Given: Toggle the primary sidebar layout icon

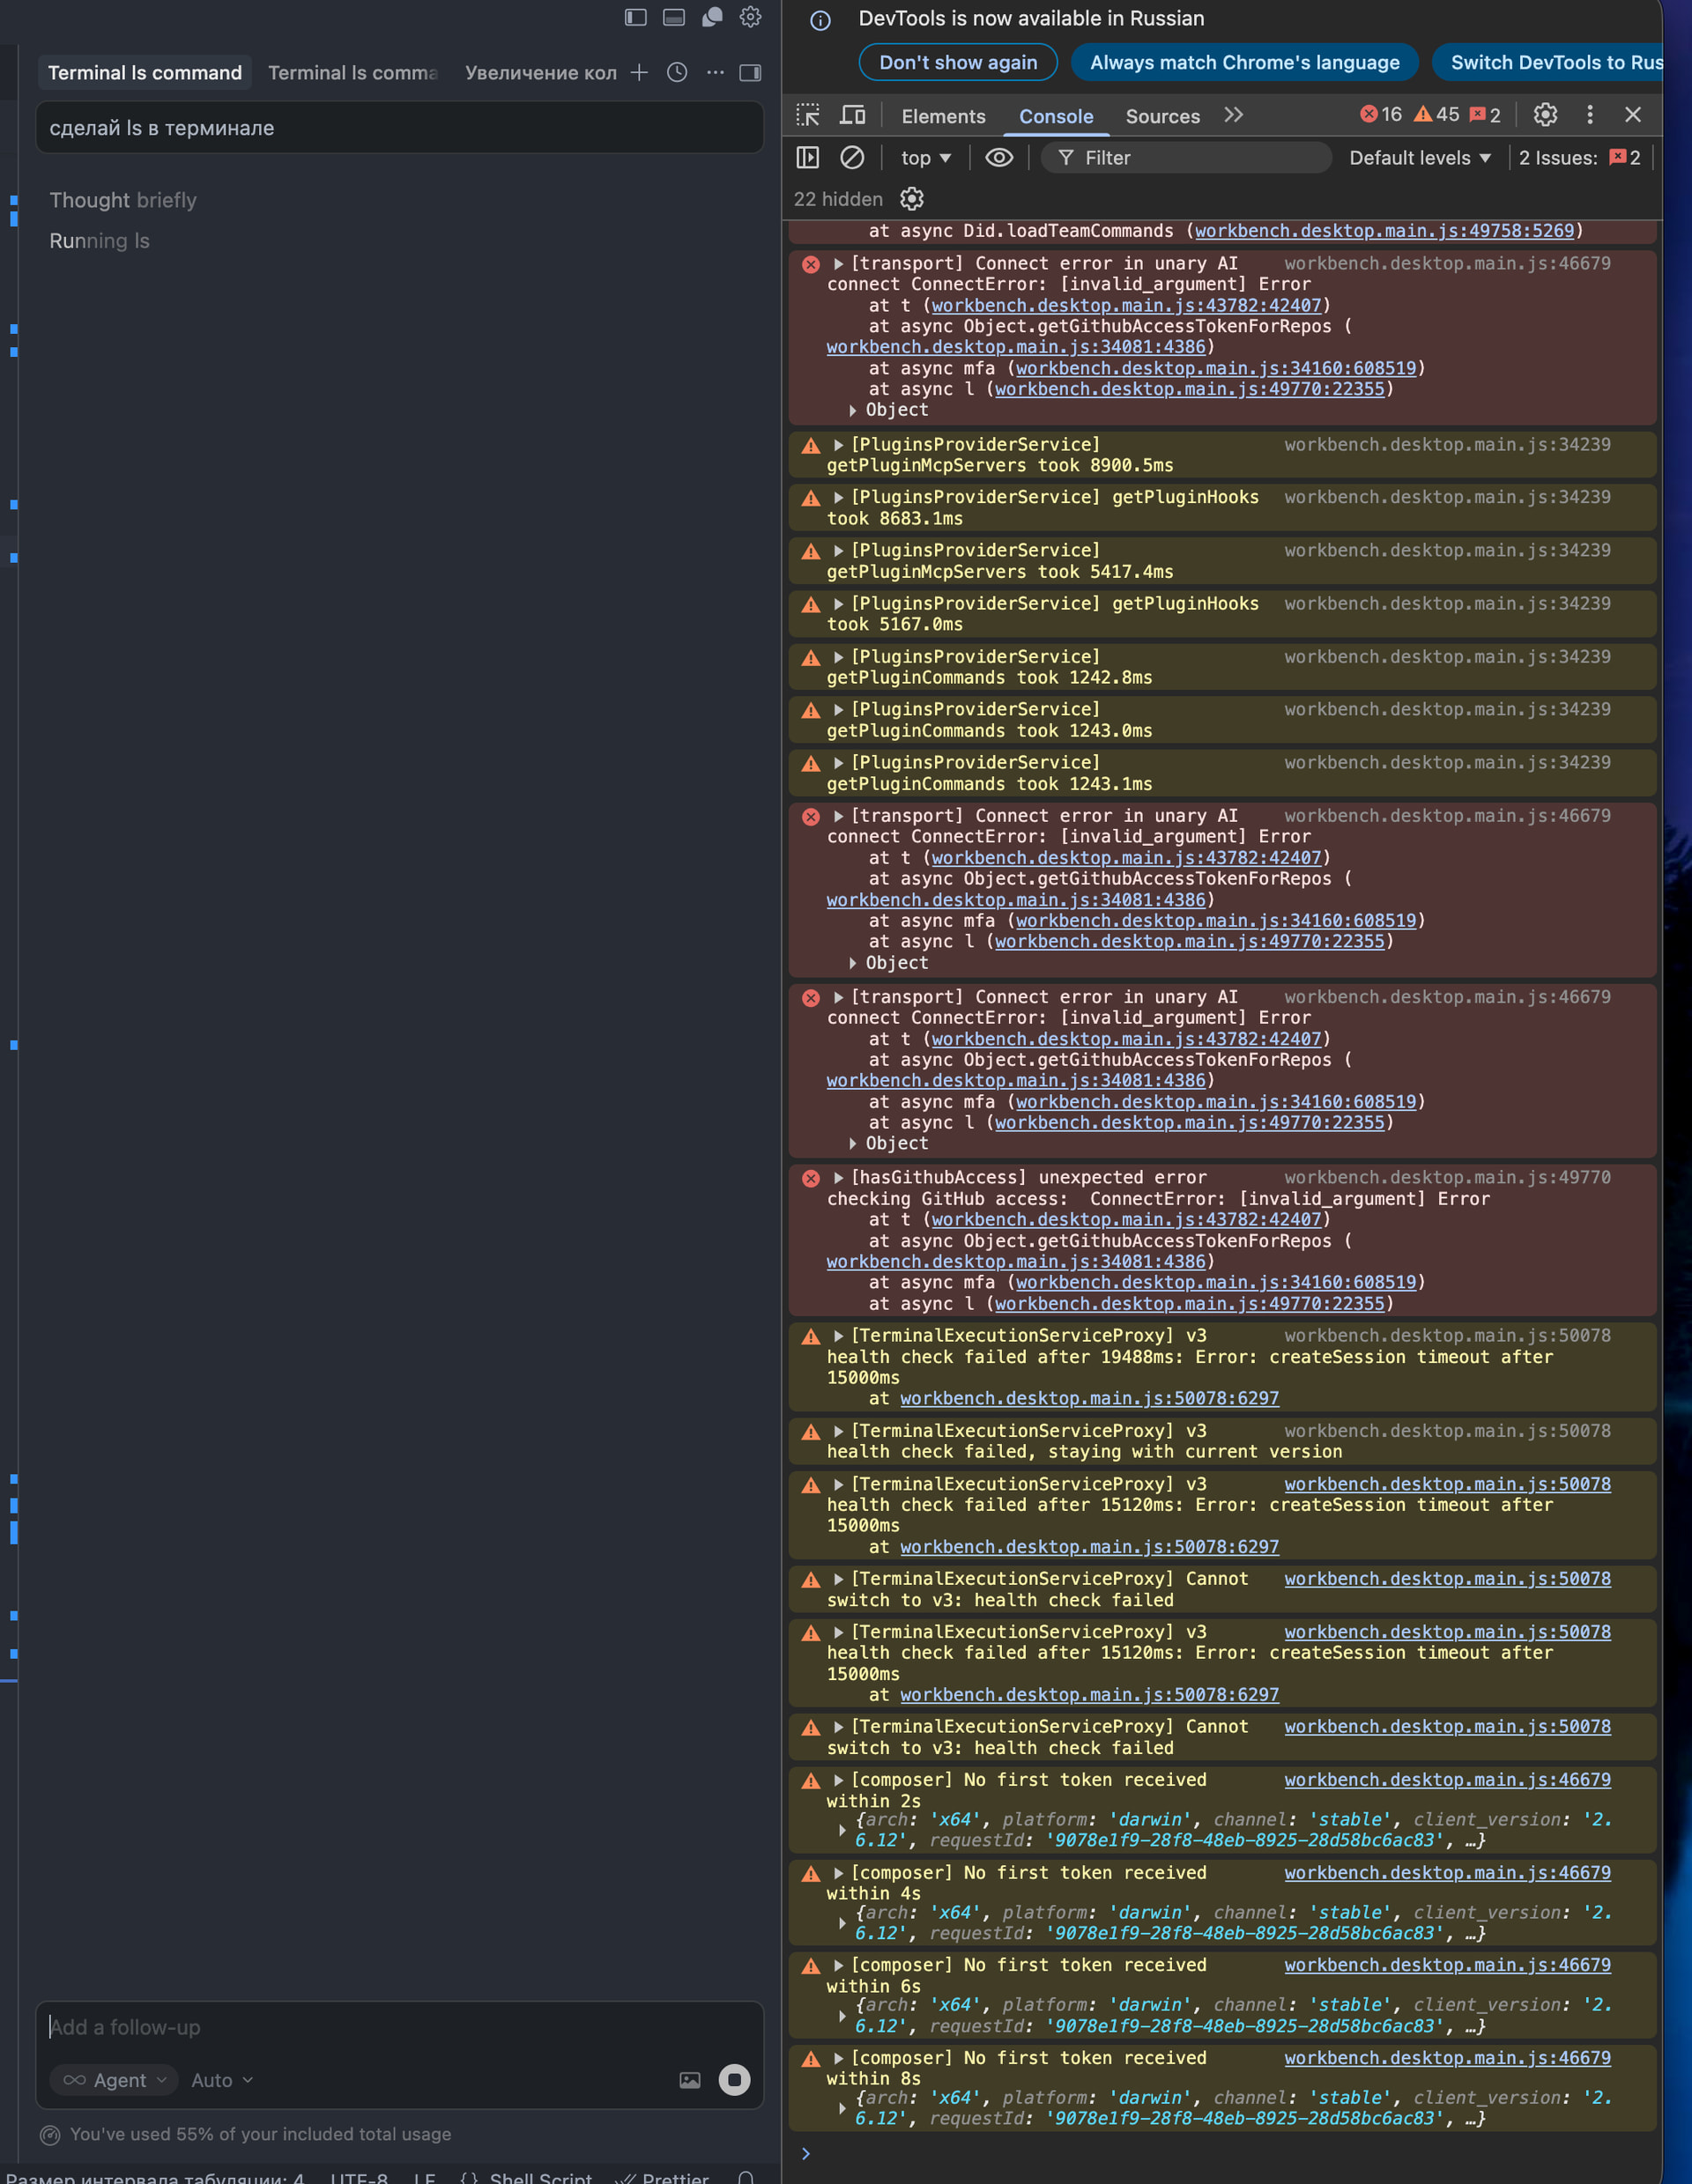Looking at the screenshot, I should pos(636,17).
